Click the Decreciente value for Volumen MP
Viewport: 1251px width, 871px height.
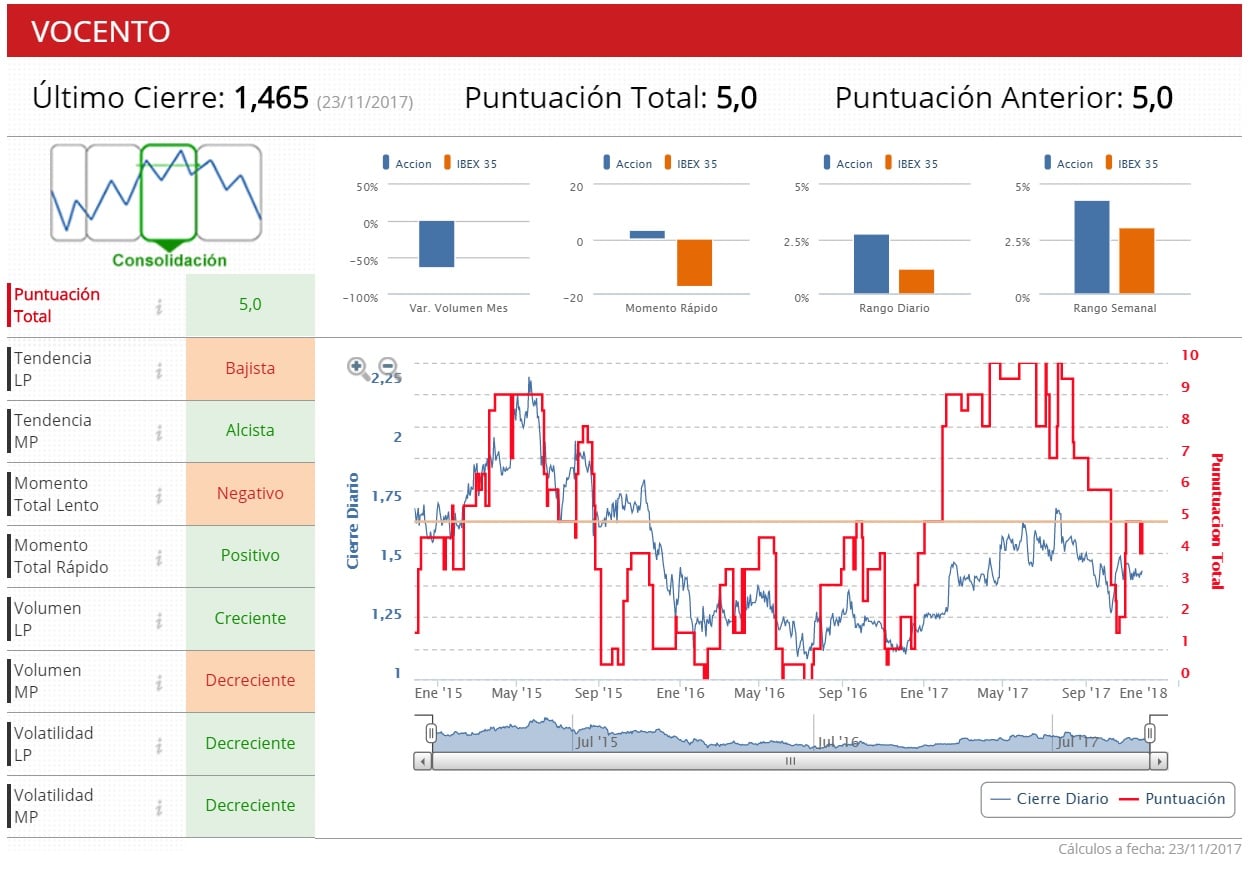250,681
